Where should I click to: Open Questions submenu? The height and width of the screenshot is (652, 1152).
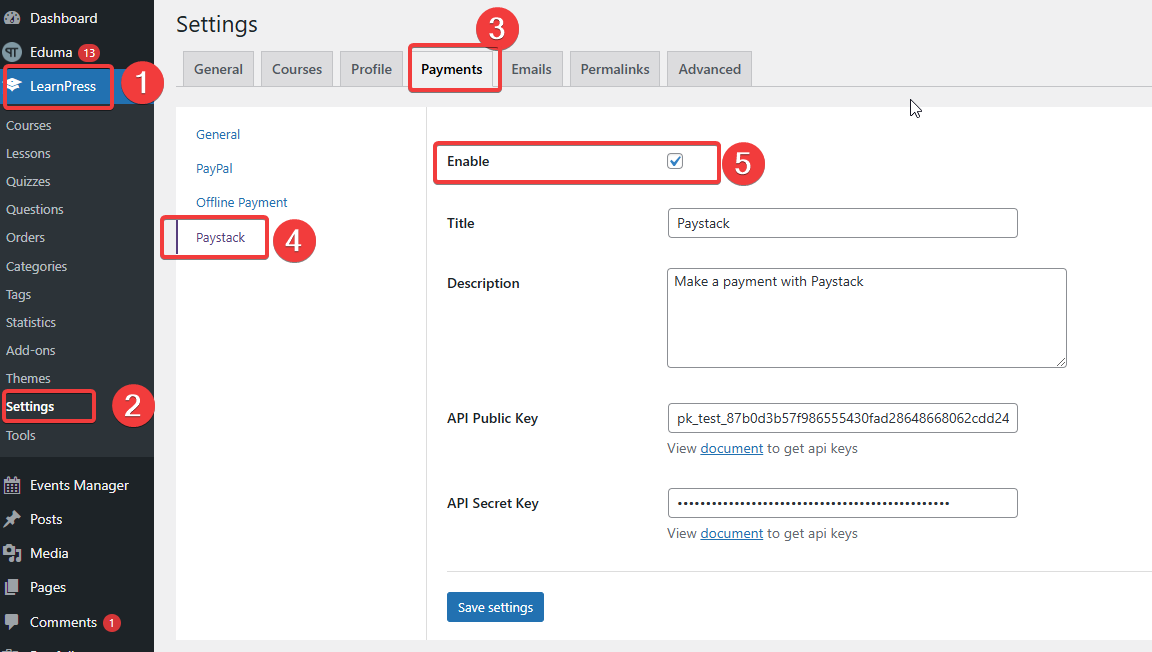click(x=35, y=209)
